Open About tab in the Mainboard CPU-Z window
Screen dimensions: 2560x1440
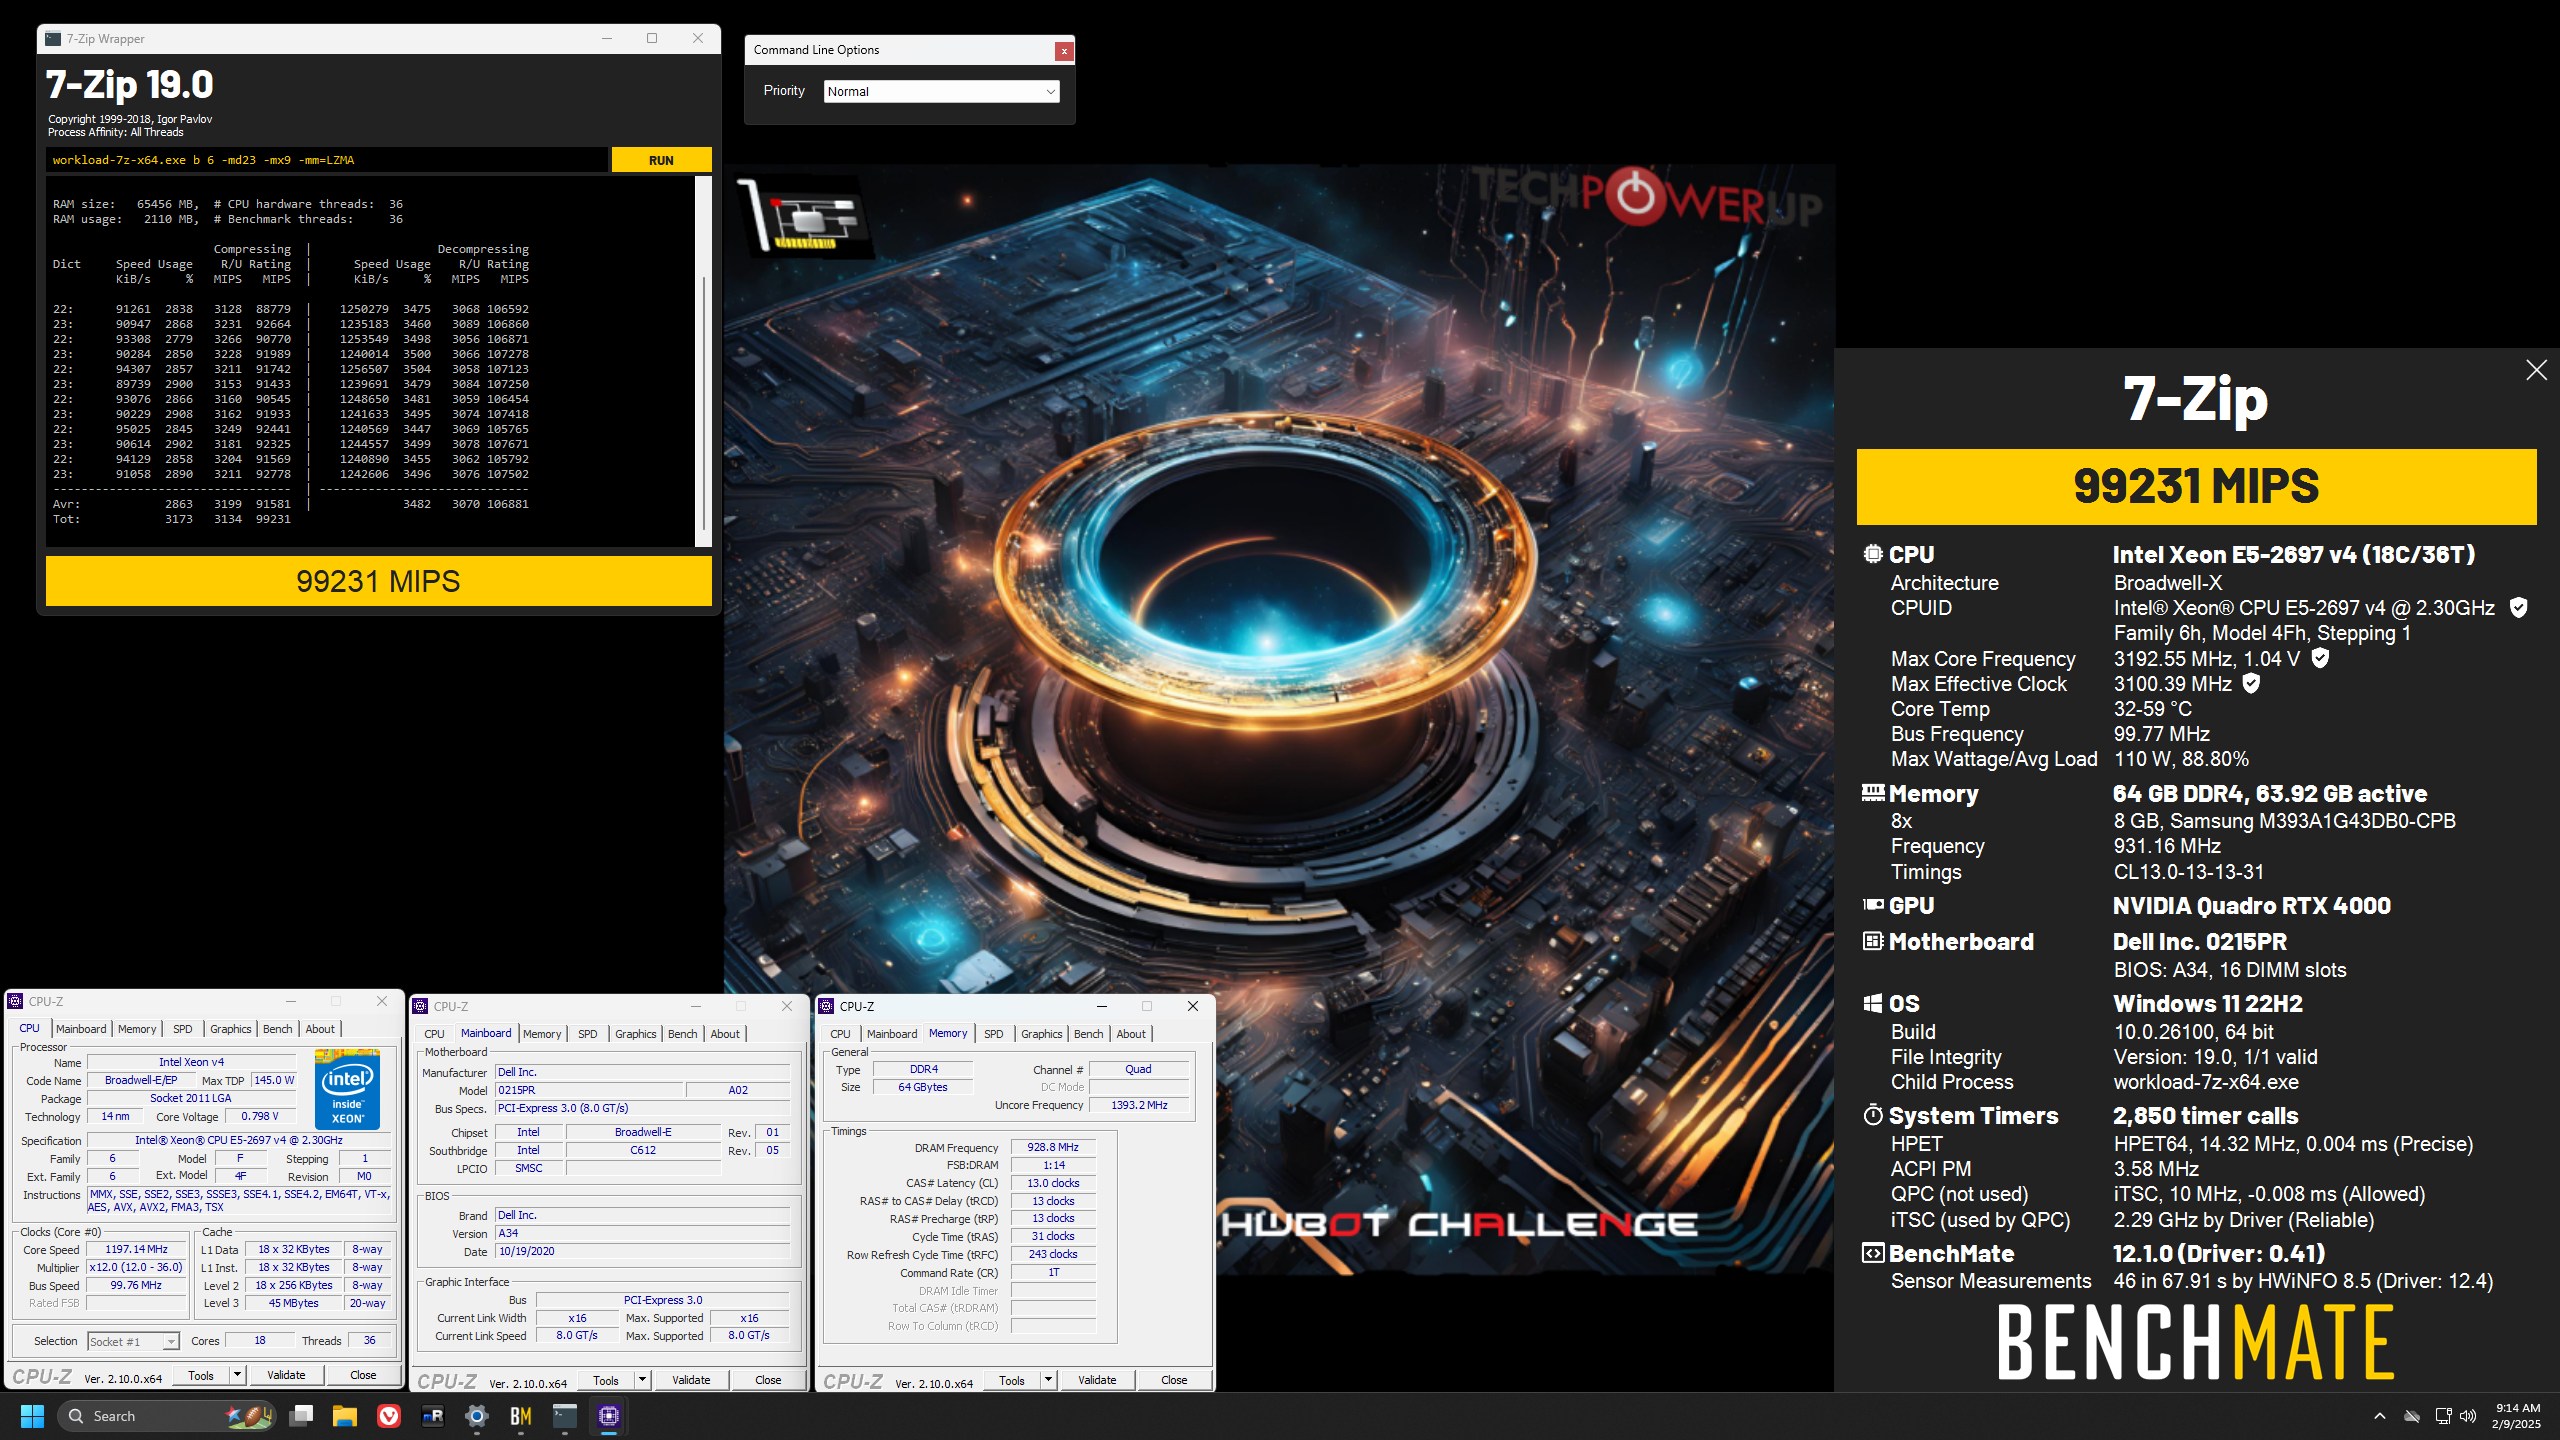(x=725, y=1034)
